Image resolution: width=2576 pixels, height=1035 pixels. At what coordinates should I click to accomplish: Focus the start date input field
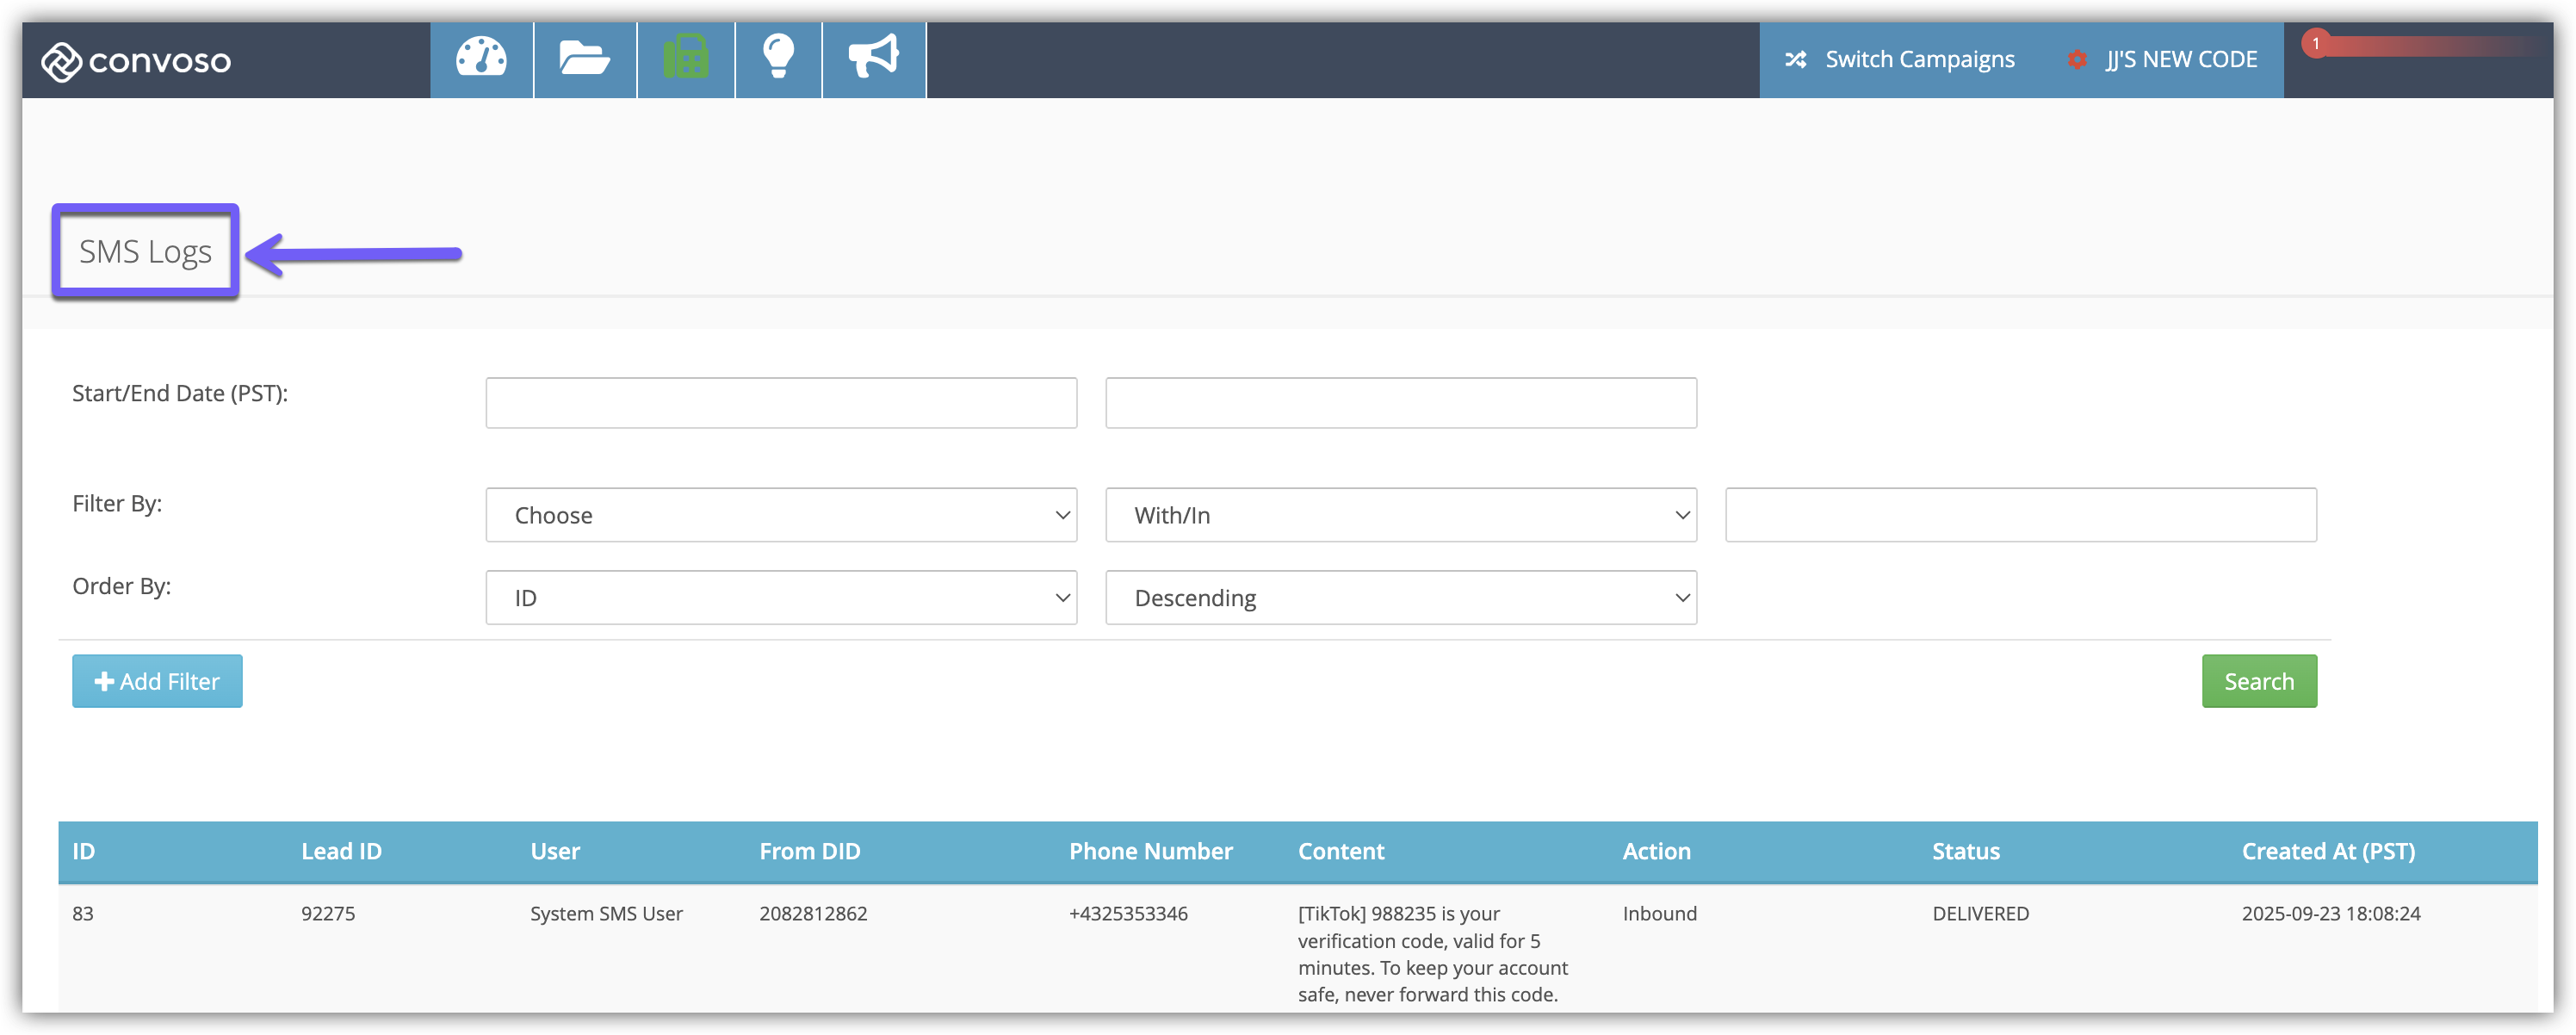[x=781, y=403]
